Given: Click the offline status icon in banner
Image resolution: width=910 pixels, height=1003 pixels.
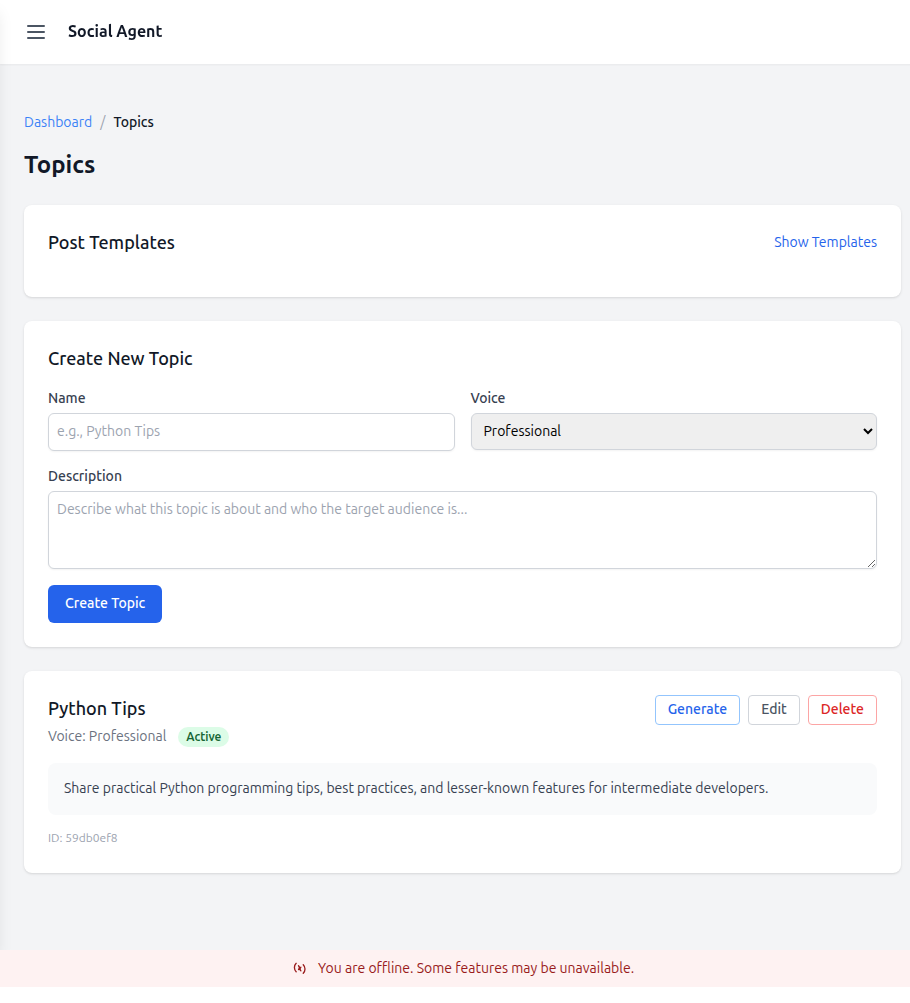Looking at the screenshot, I should (x=299, y=968).
